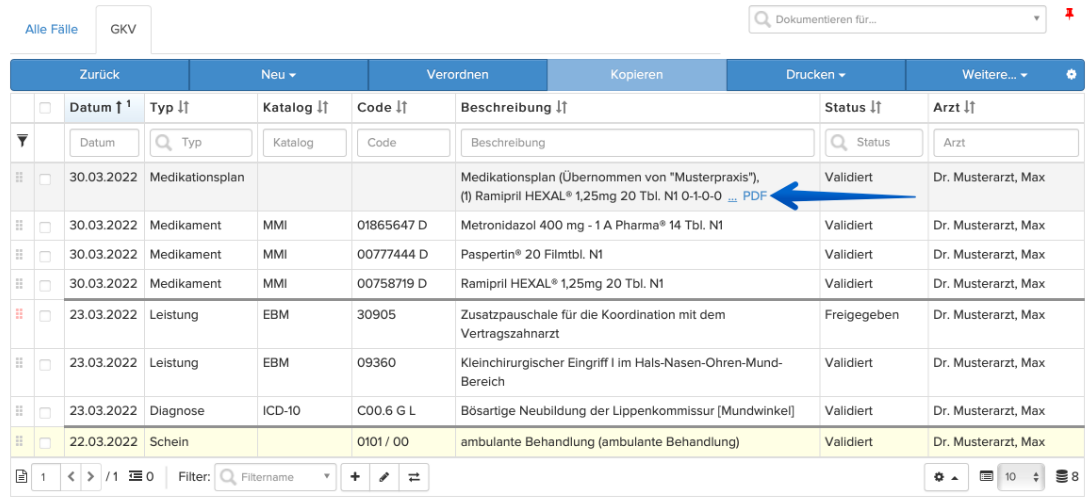Viewport: 1091px width, 504px height.
Task: Check the Zusatzpauschale row checkbox
Action: tap(45, 316)
